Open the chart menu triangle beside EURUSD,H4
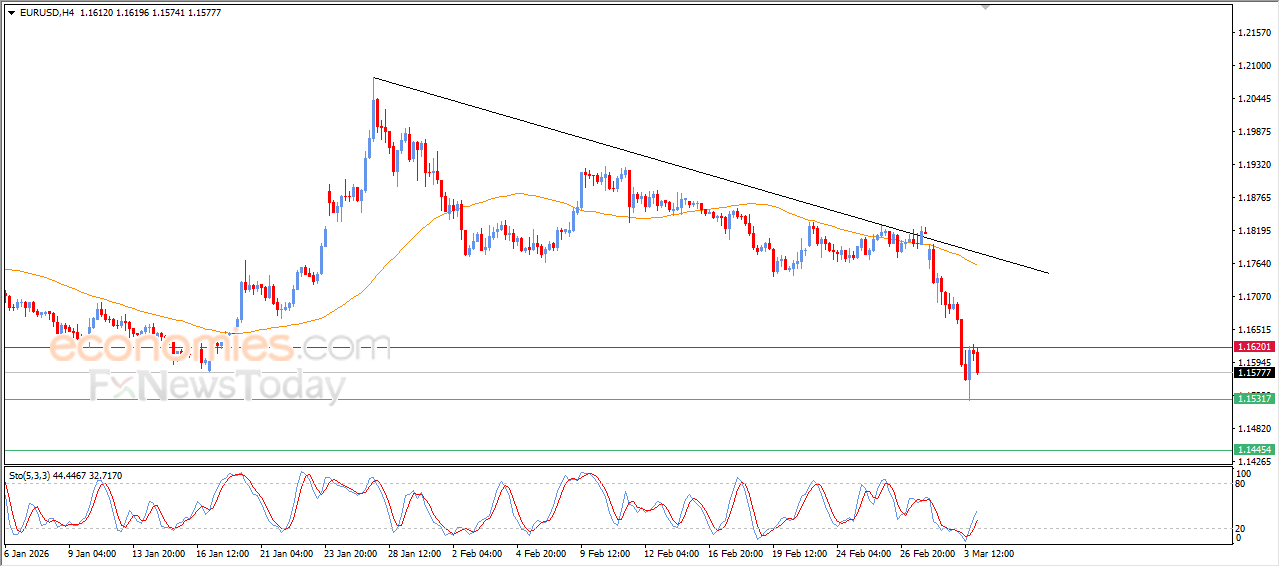The width and height of the screenshot is (1280, 567). pos(11,12)
